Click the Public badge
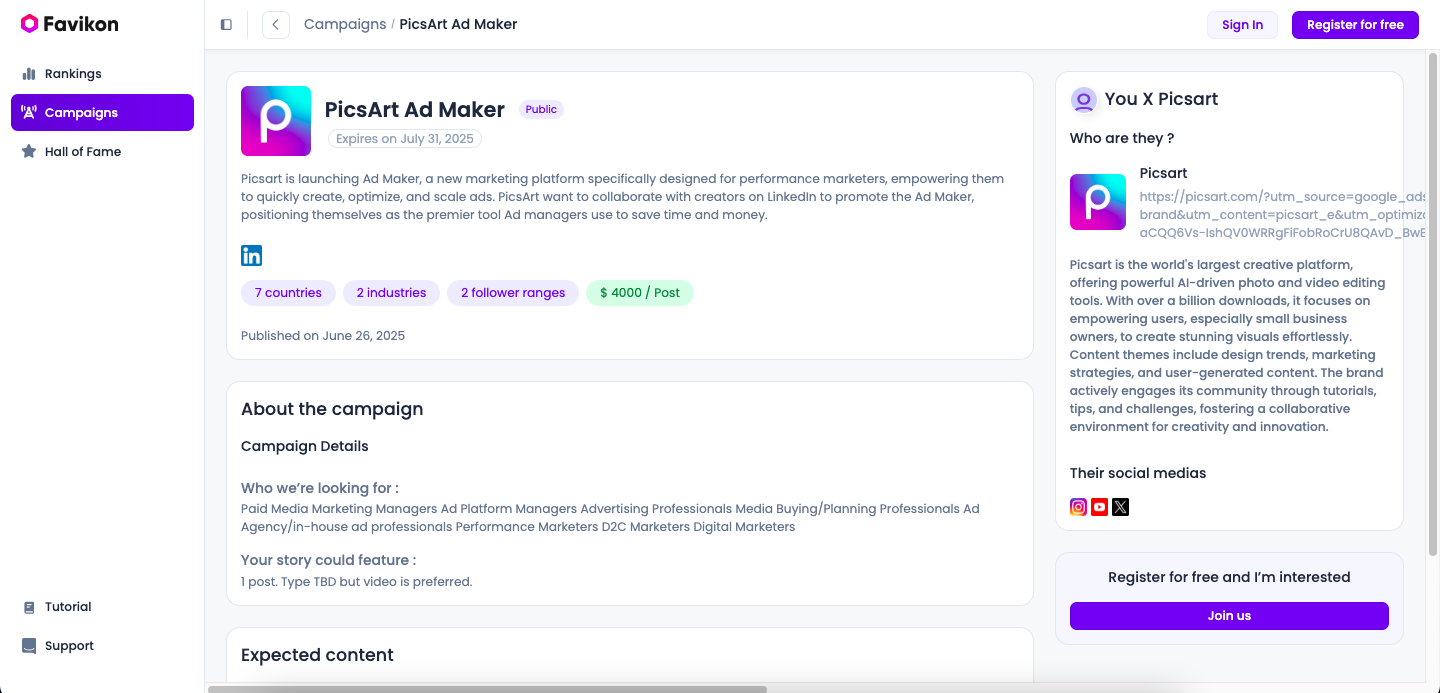The image size is (1440, 693). [541, 110]
